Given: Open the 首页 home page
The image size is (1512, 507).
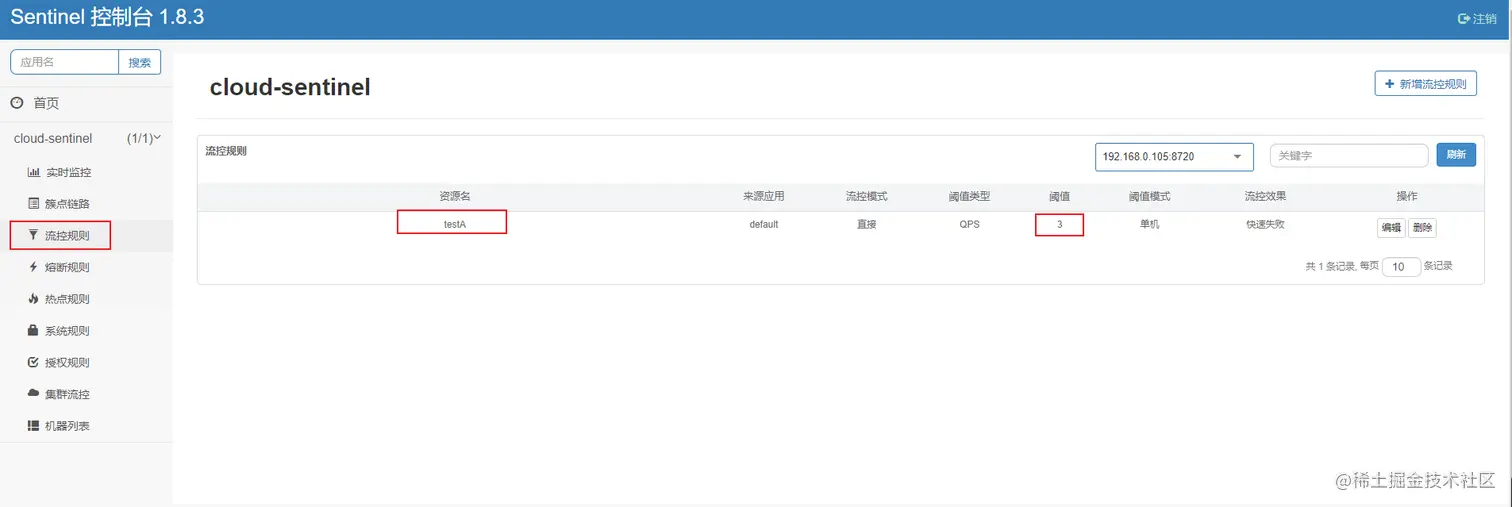Looking at the screenshot, I should click(46, 103).
